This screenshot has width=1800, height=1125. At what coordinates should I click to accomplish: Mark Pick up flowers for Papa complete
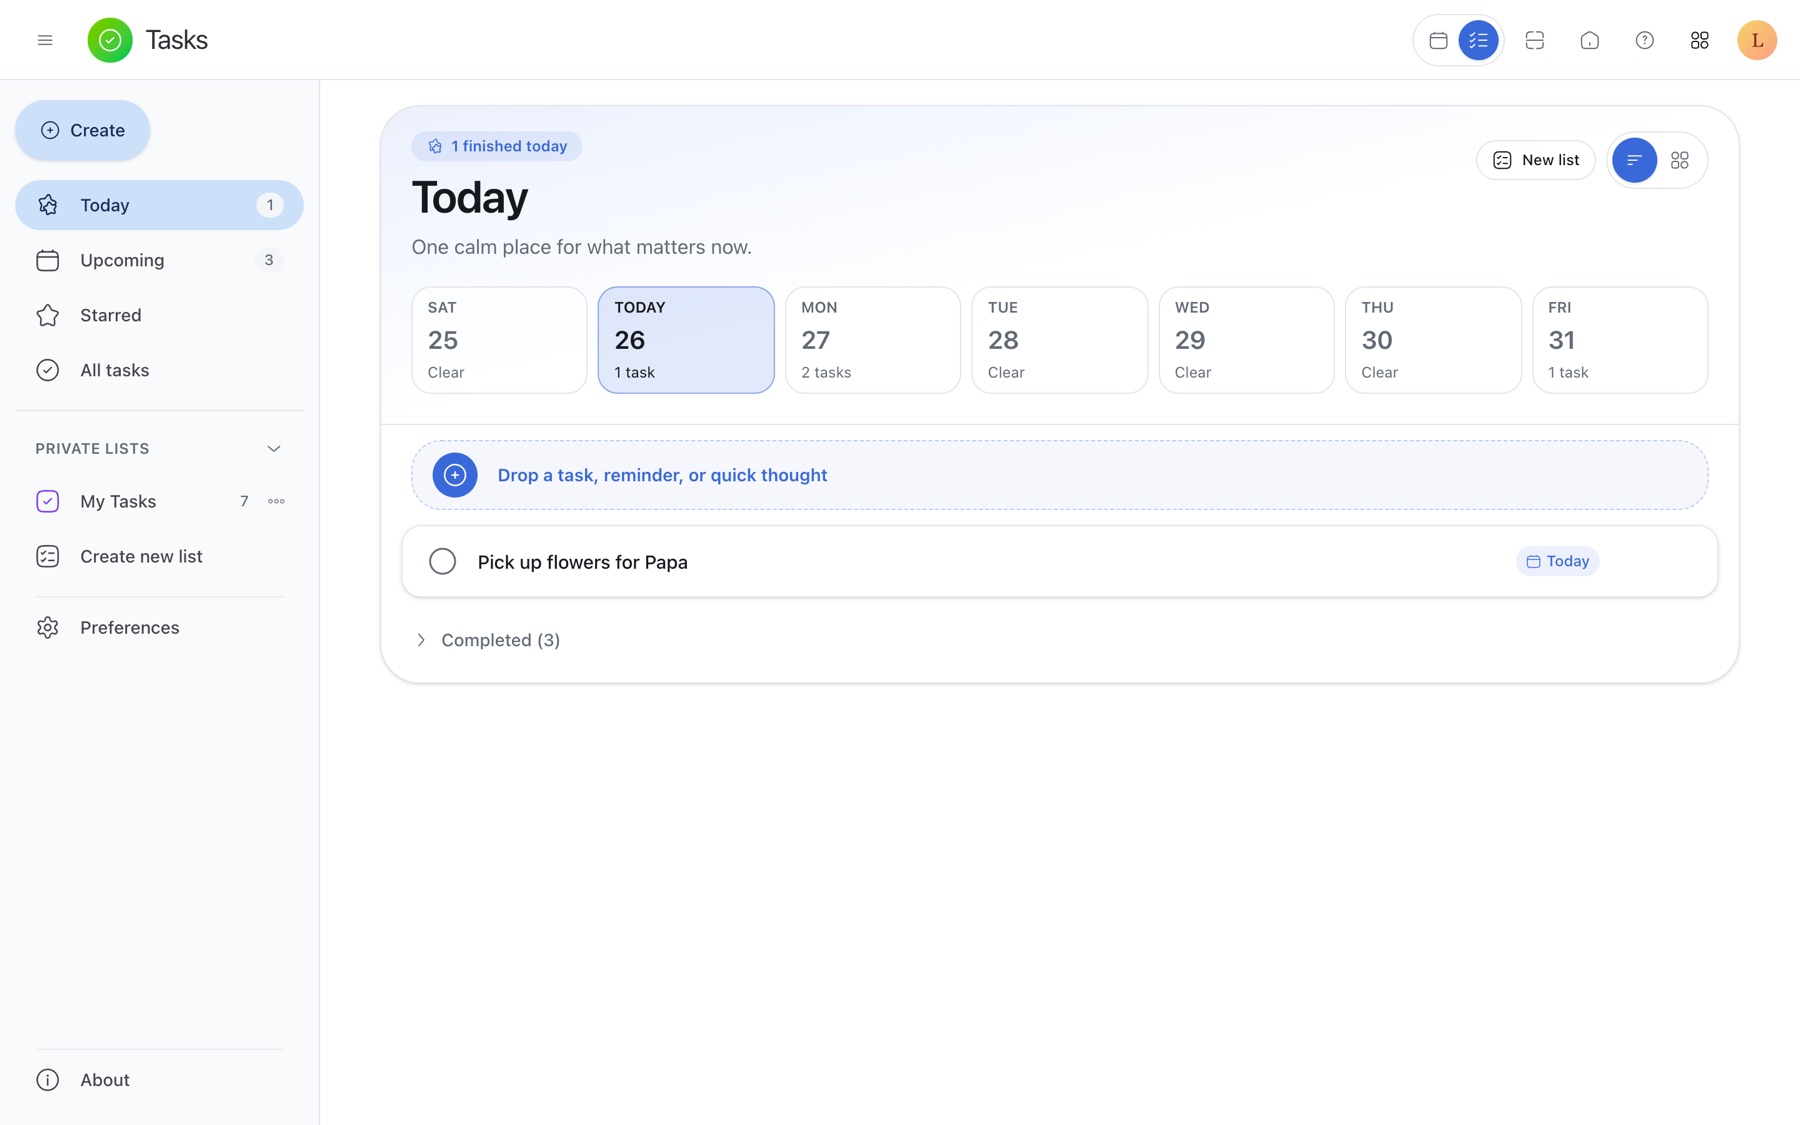[443, 561]
